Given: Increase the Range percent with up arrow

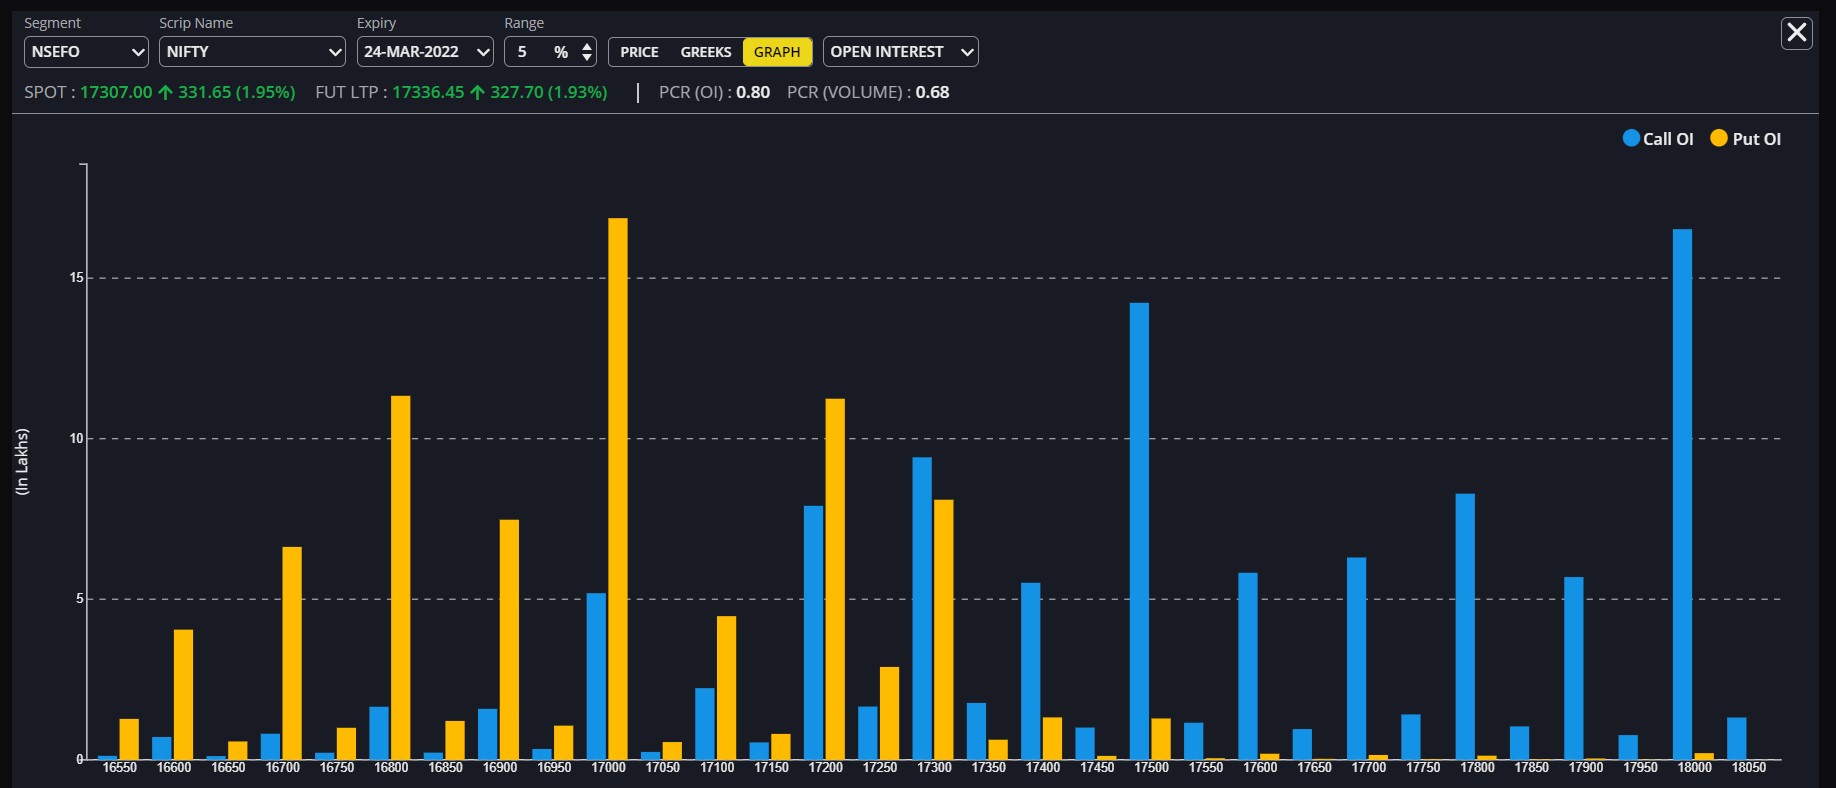Looking at the screenshot, I should click(587, 46).
